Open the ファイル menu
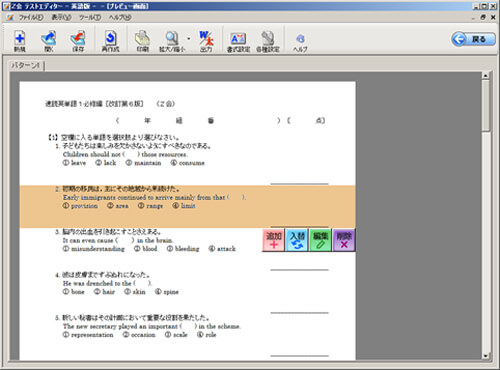Image resolution: width=500 pixels, height=370 pixels. coord(31,17)
